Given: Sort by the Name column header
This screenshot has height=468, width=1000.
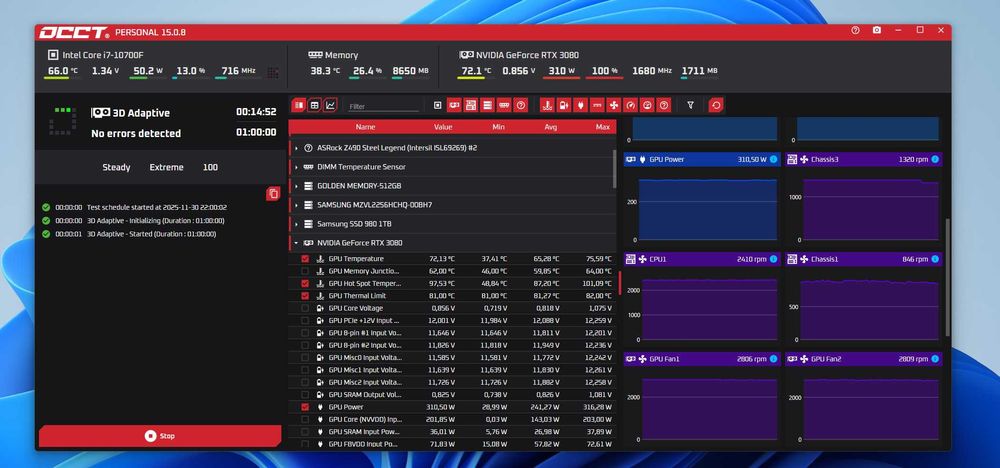Looking at the screenshot, I should [x=365, y=127].
